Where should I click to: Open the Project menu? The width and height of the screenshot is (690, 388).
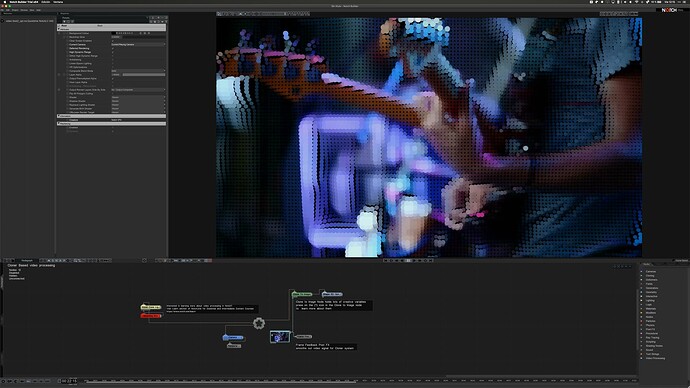click(x=15, y=10)
